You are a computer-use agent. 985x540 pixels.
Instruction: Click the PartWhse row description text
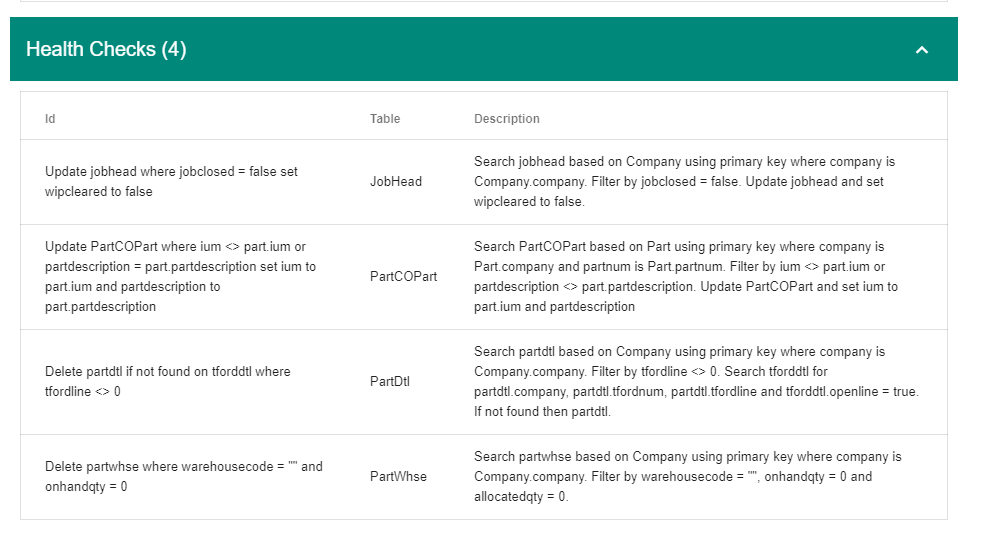687,477
